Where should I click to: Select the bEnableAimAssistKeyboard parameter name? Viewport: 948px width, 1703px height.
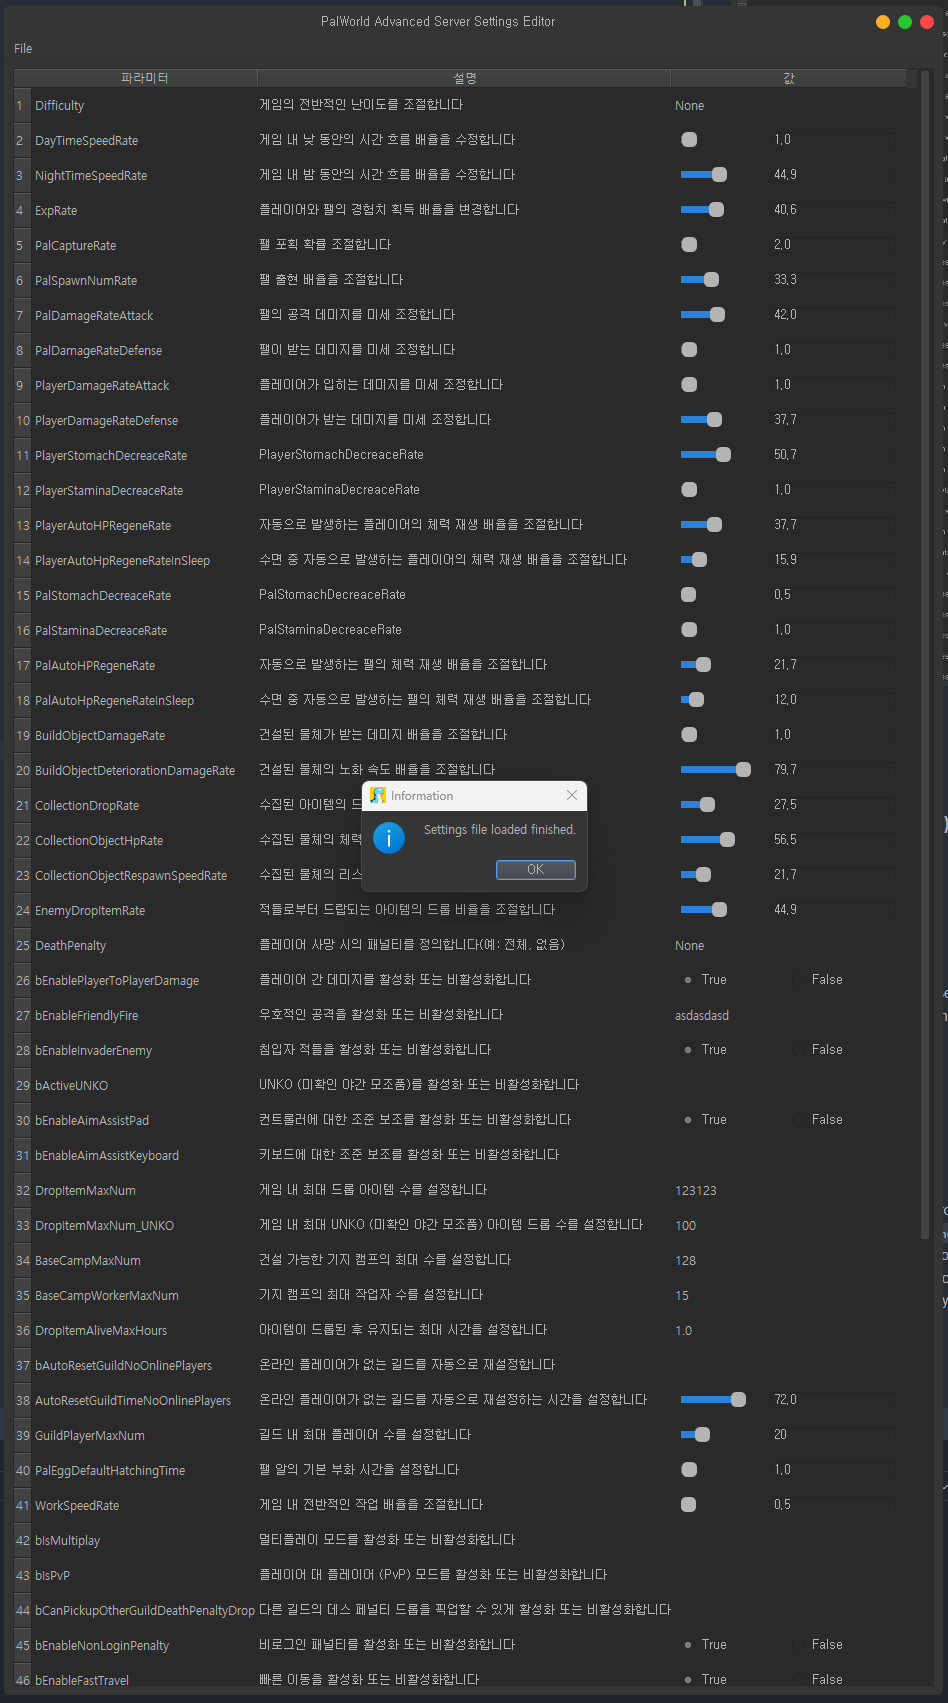(x=107, y=1156)
